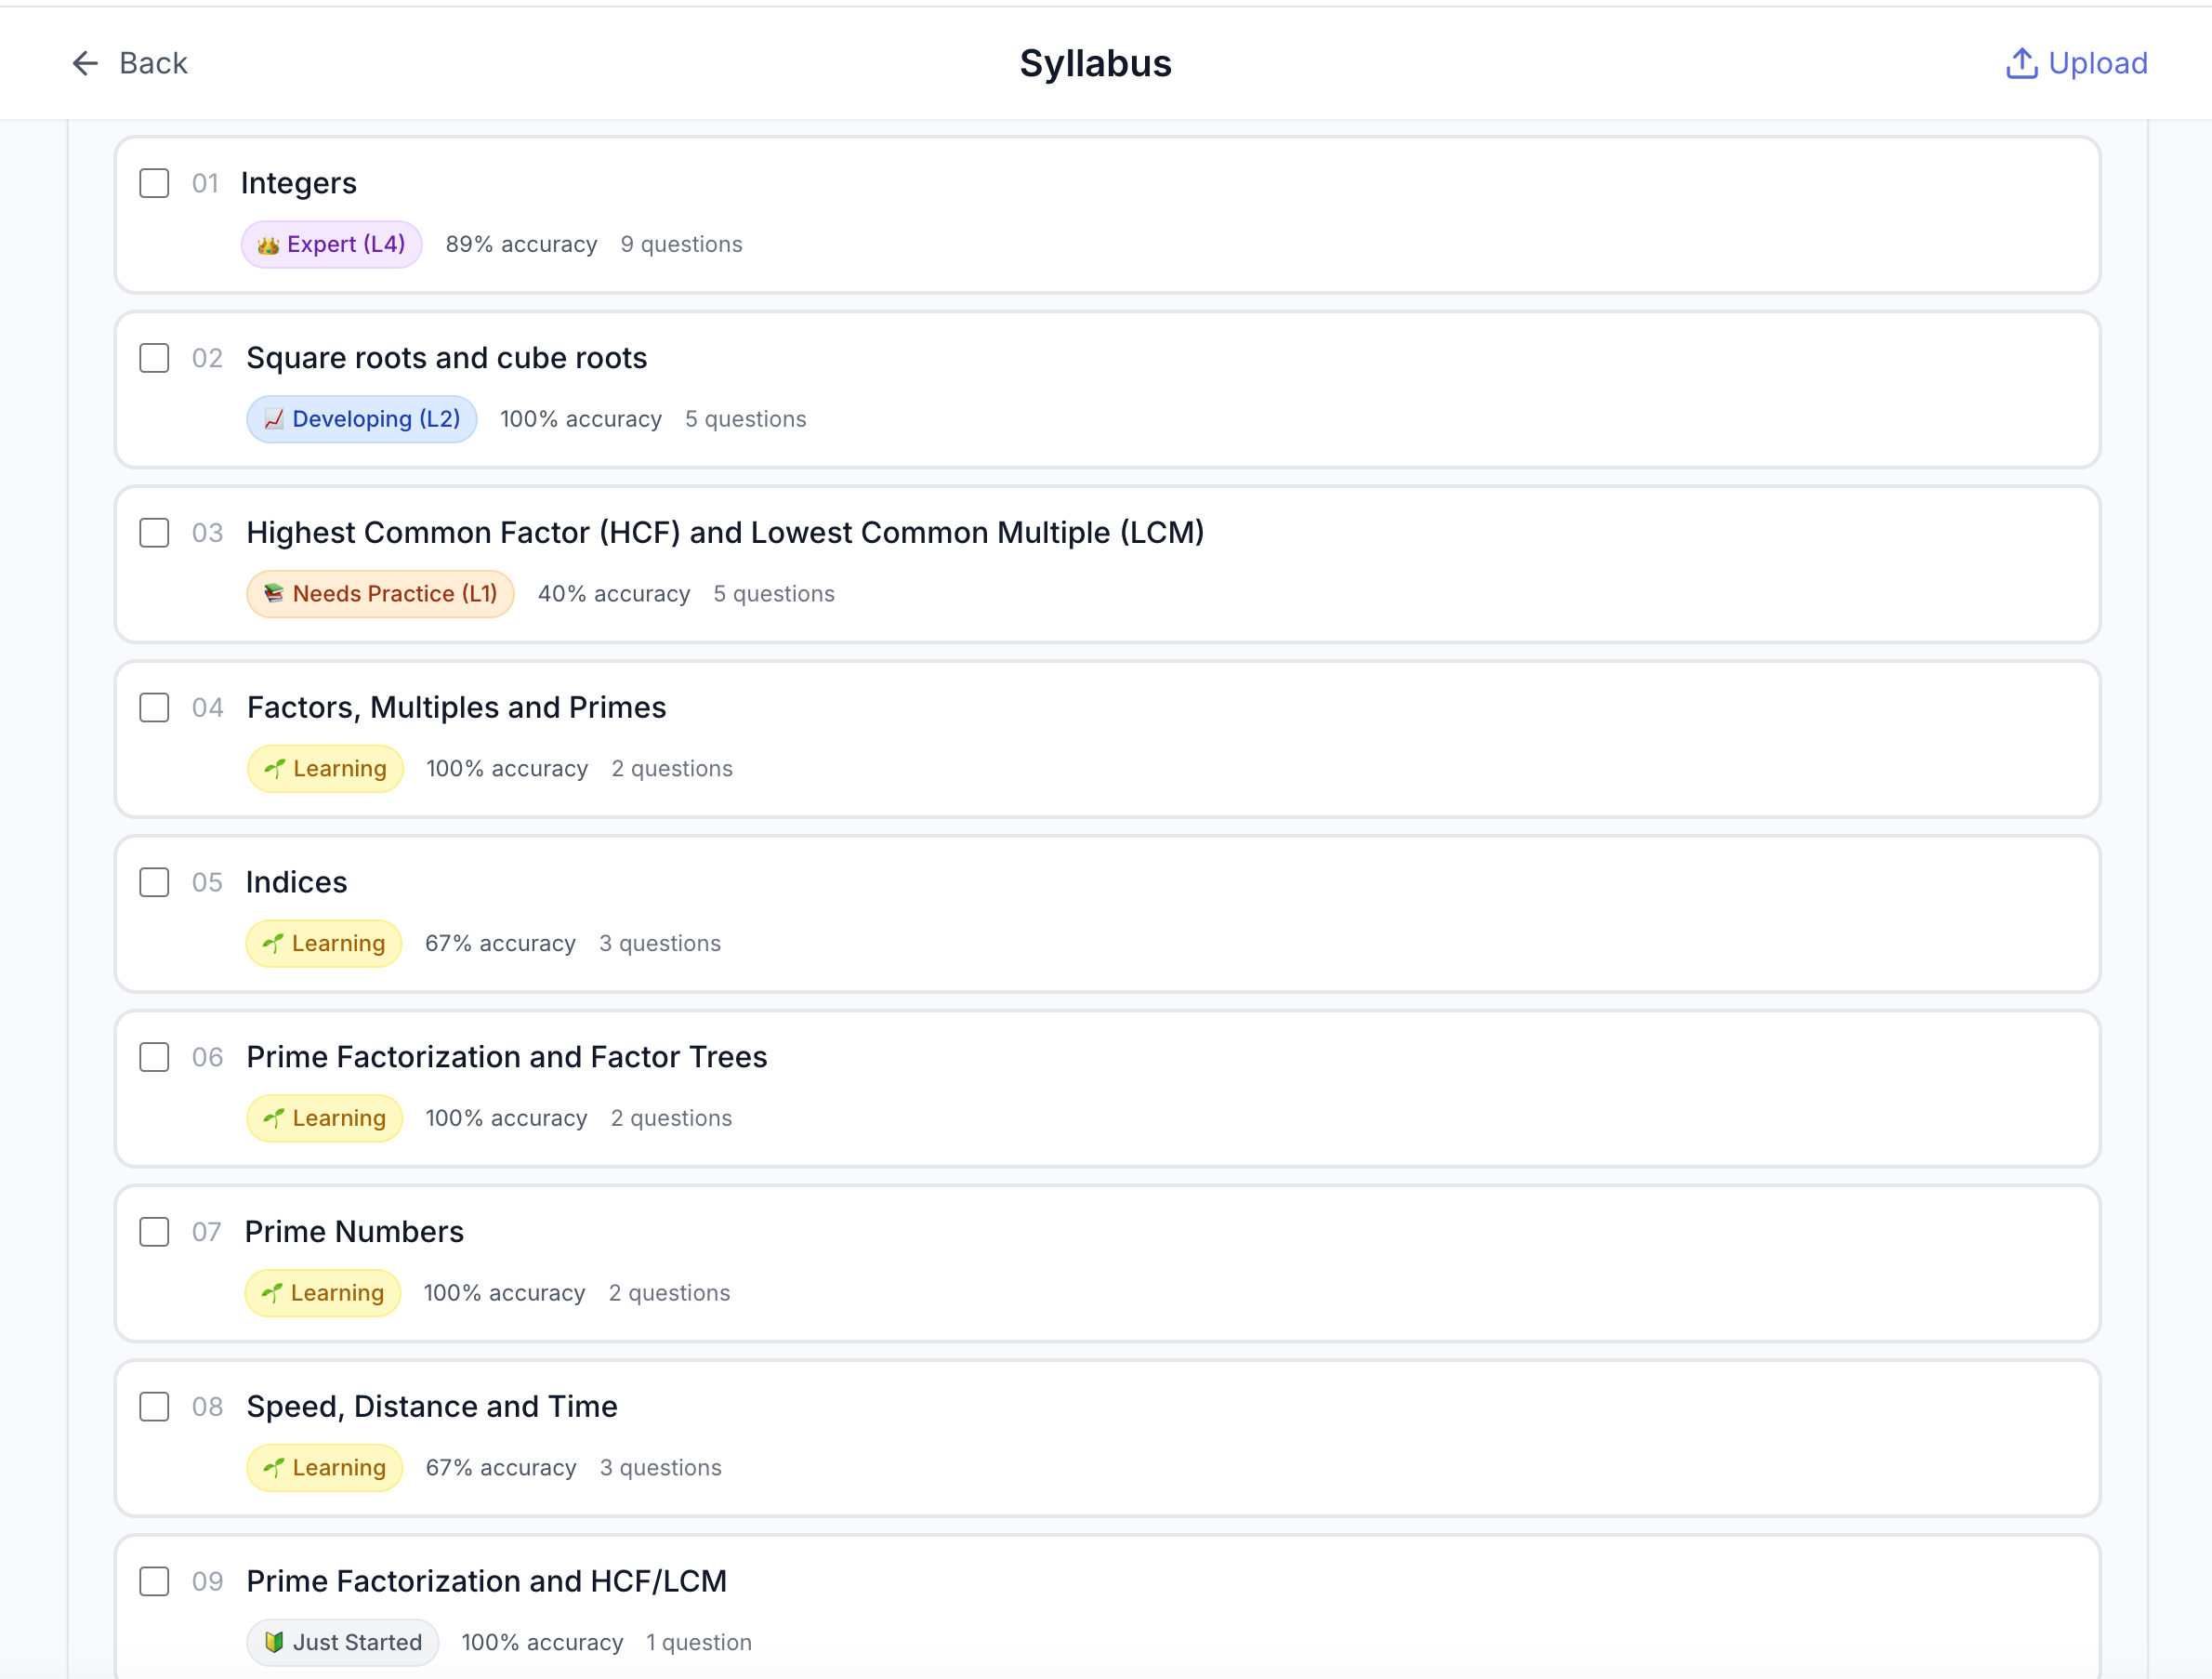The width and height of the screenshot is (2212, 1679).
Task: Click the books icon in the Needs Practice badge
Action: point(273,594)
